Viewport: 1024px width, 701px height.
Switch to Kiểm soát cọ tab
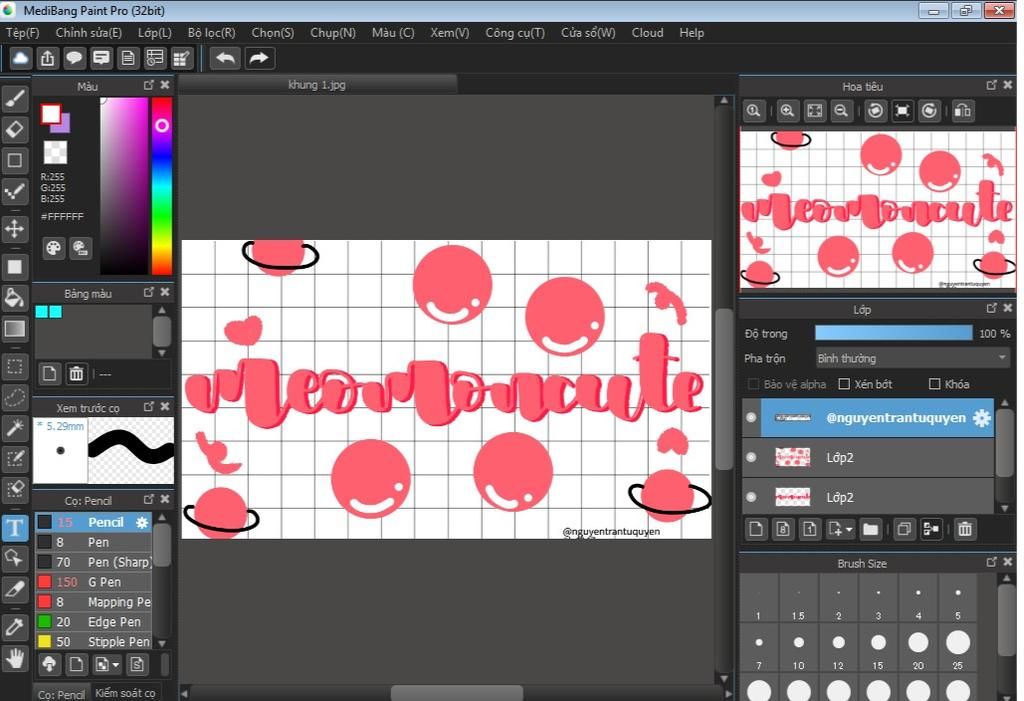click(x=125, y=693)
